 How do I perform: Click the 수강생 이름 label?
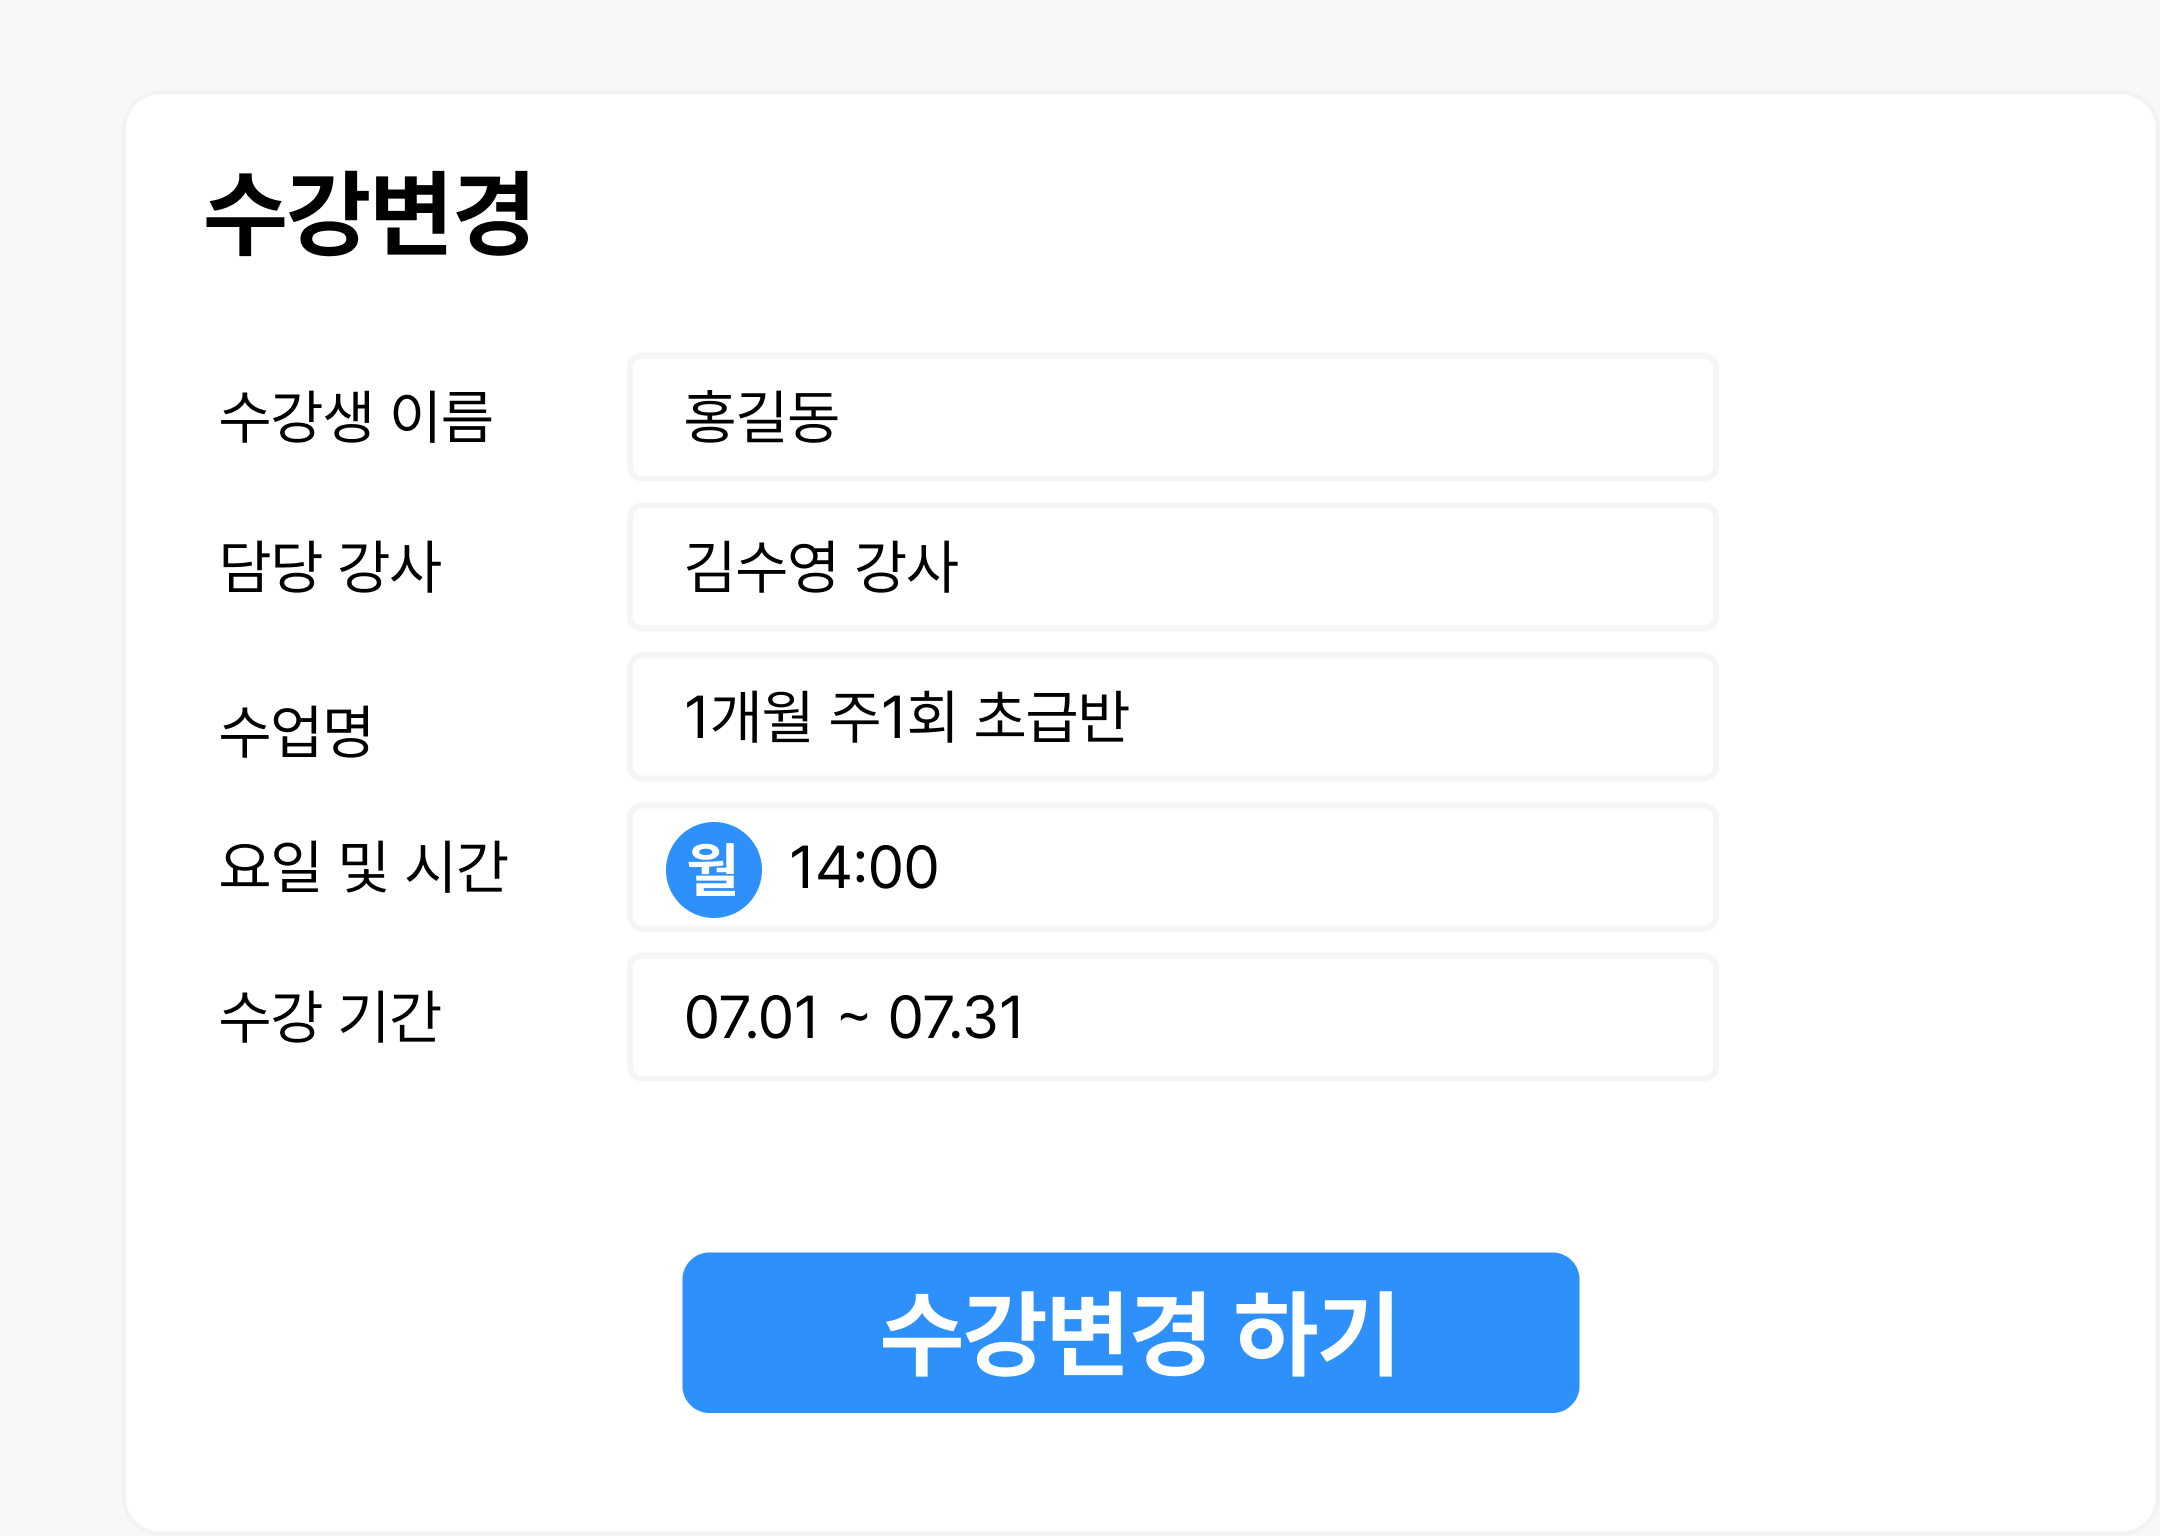point(356,419)
